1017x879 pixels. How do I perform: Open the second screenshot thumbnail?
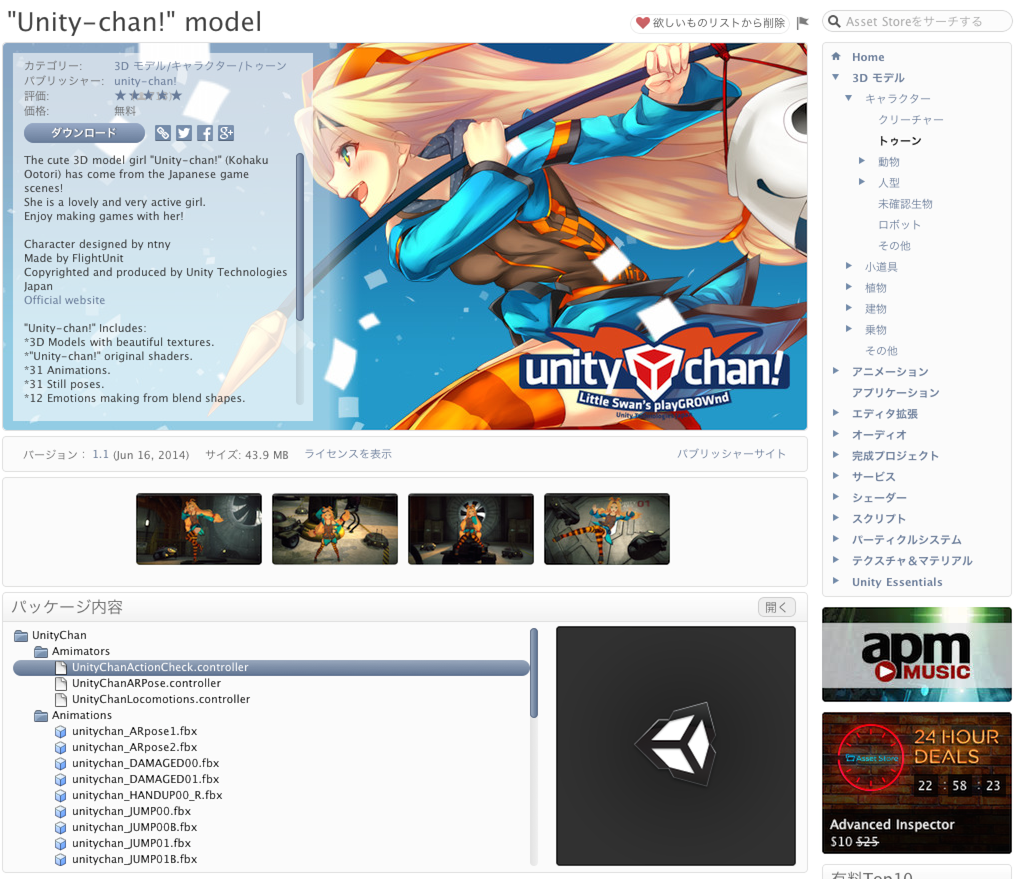coord(335,529)
